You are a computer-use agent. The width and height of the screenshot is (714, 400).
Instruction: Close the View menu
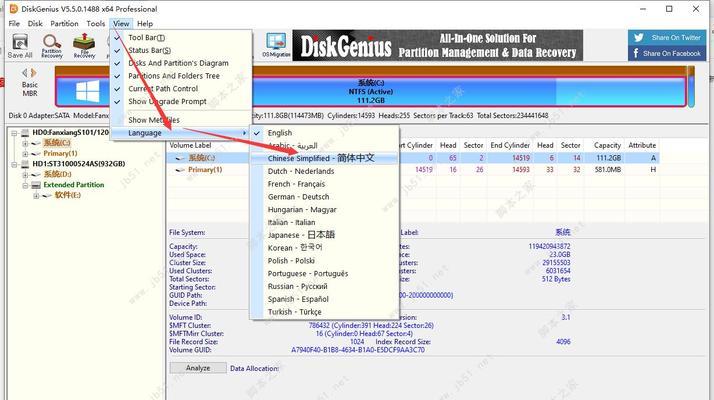pos(121,24)
